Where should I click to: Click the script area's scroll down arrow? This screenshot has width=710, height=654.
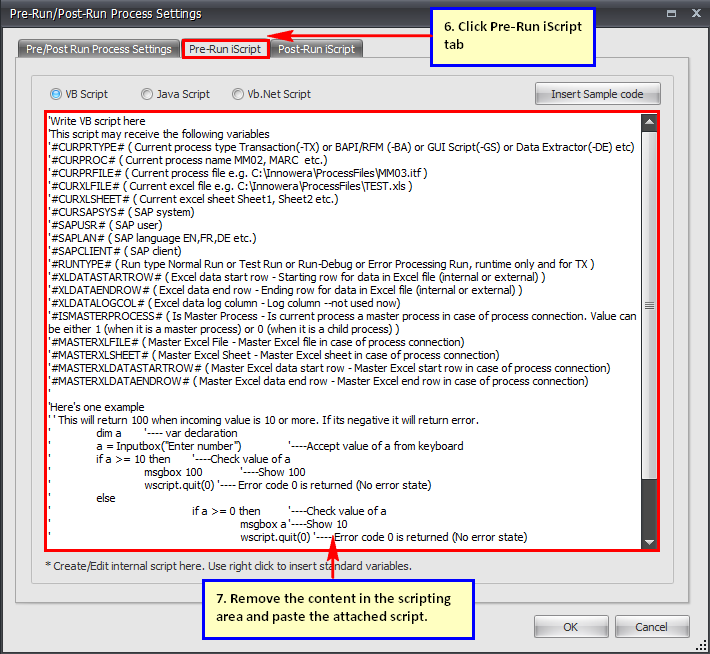click(x=650, y=542)
